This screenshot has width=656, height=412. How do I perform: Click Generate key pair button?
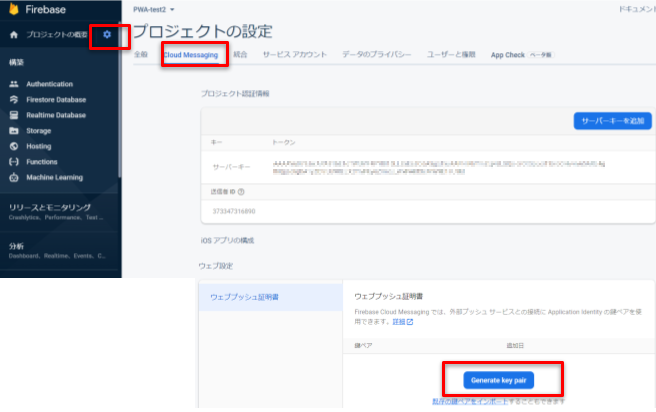pyautogui.click(x=498, y=380)
